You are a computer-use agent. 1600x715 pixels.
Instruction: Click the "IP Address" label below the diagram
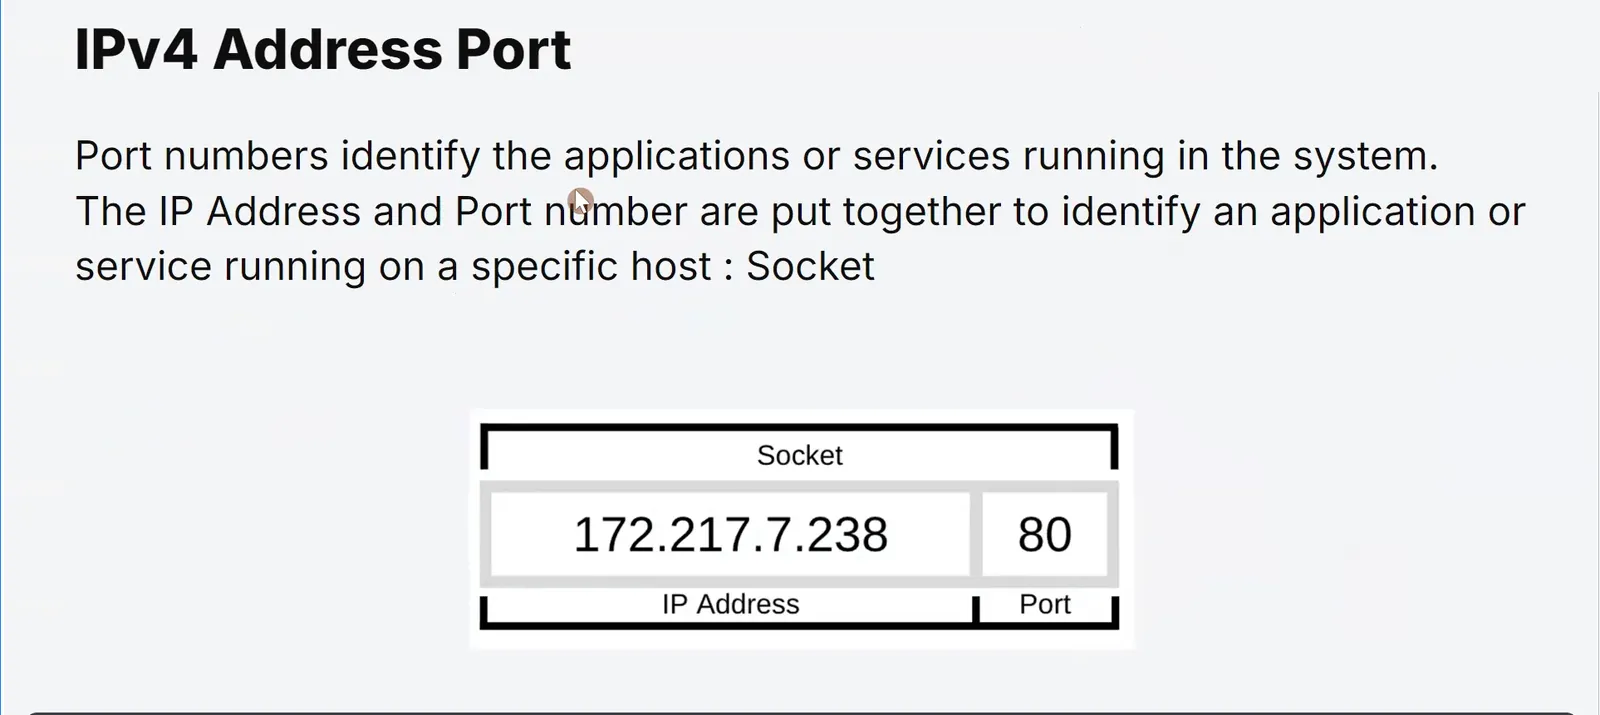click(730, 604)
